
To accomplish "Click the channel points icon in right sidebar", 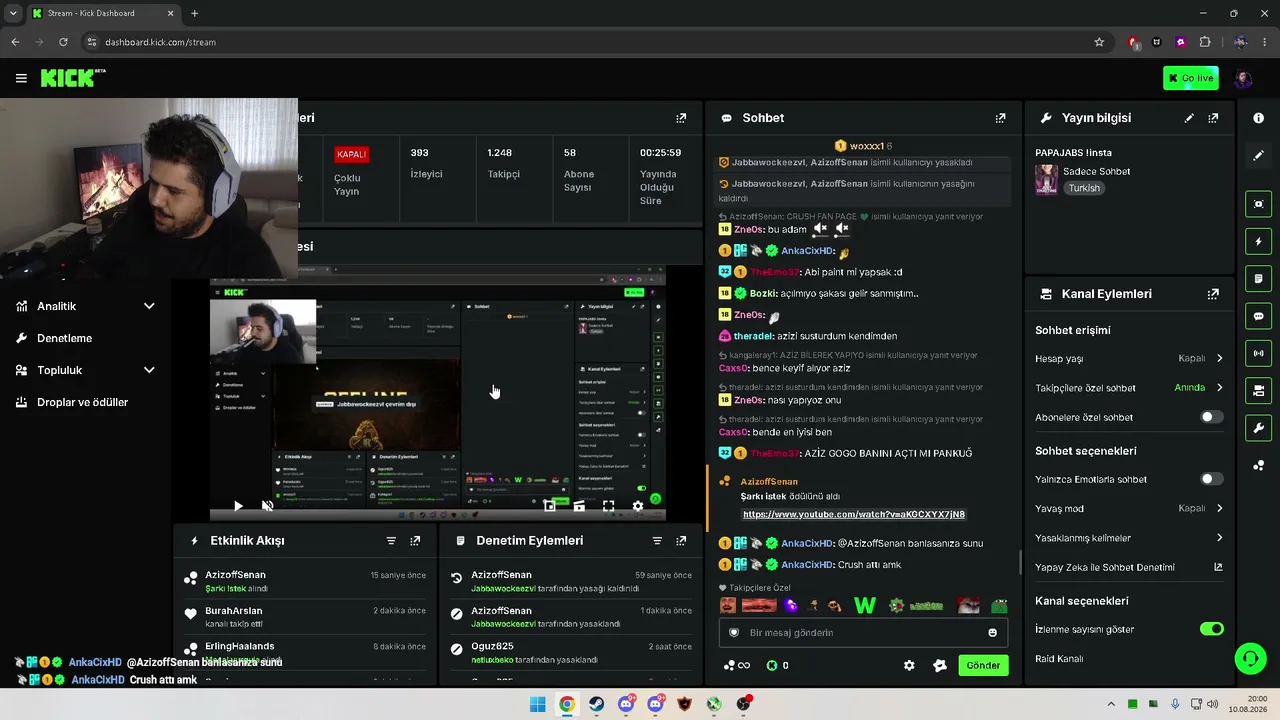I will coord(1258,466).
